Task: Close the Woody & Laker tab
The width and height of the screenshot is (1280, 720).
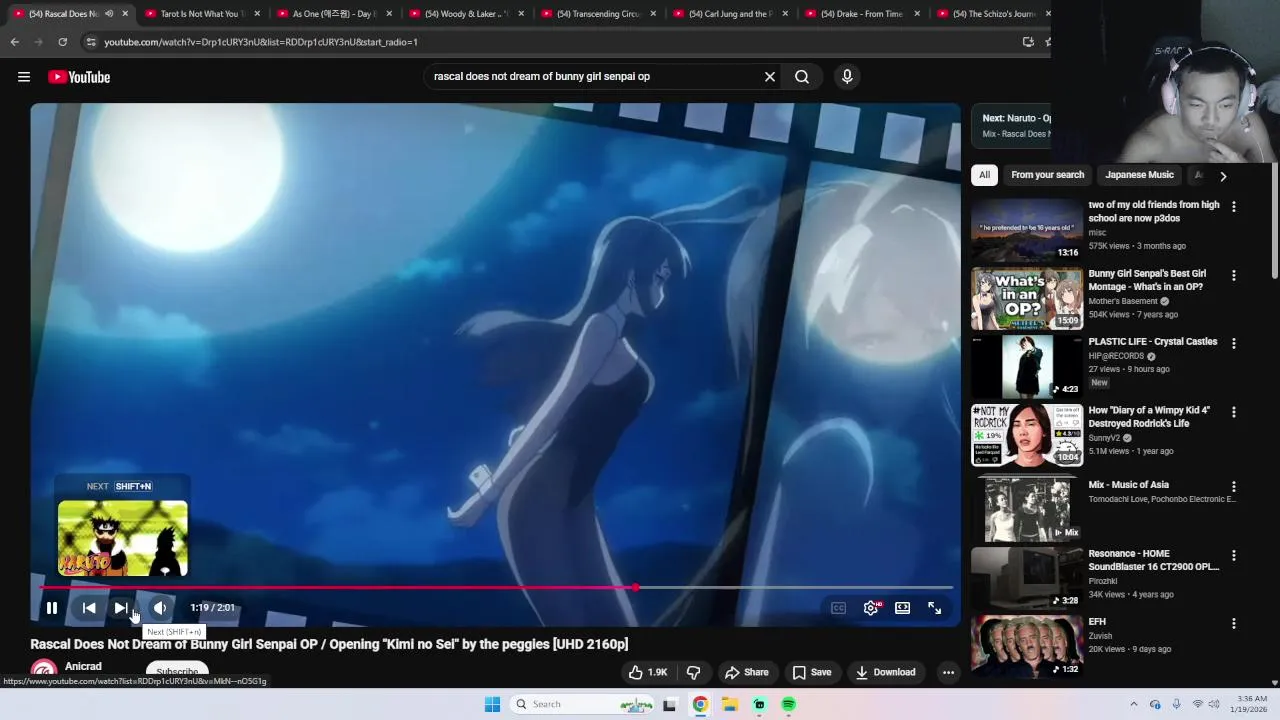Action: pos(521,14)
